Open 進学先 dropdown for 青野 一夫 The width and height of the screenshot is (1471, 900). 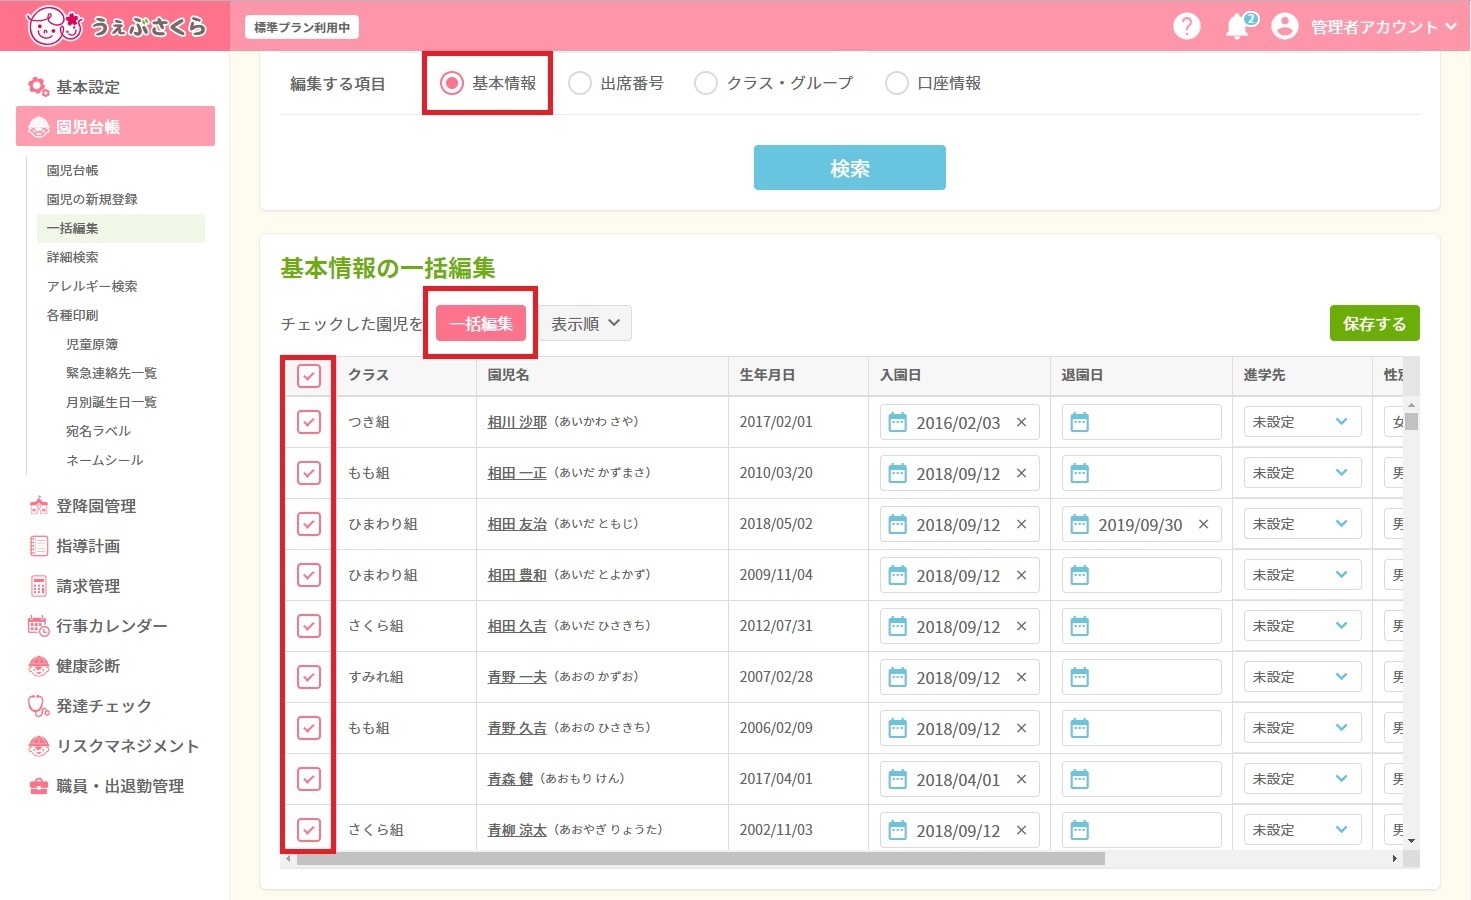pyautogui.click(x=1302, y=677)
